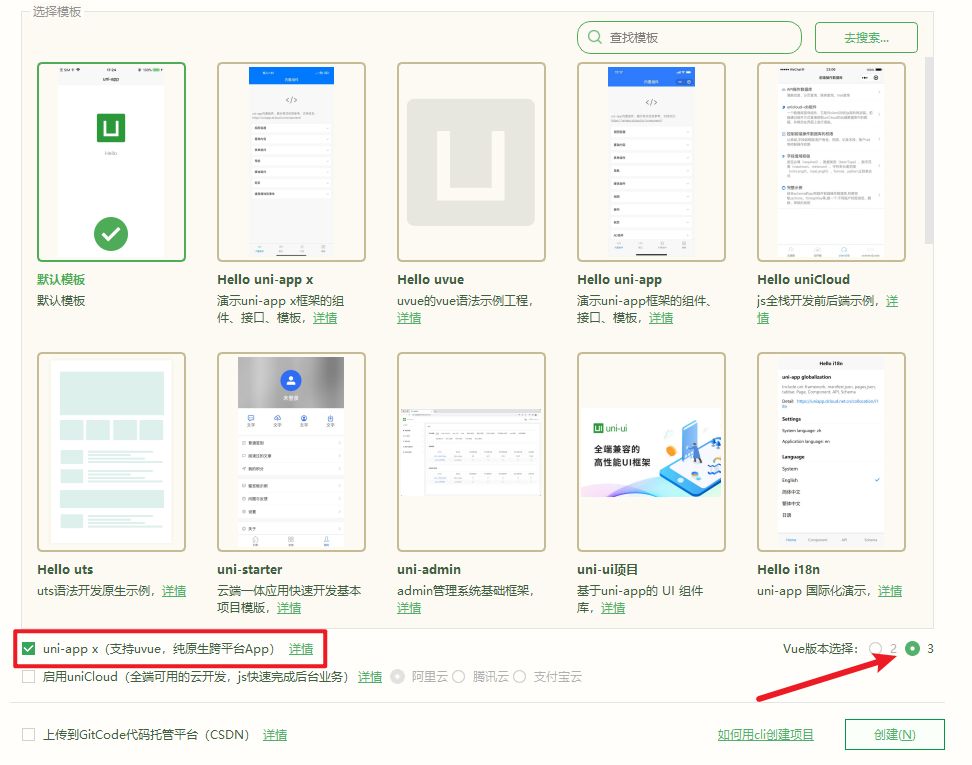Click the Vue版本选择 label
The image size is (972, 765).
(x=821, y=648)
